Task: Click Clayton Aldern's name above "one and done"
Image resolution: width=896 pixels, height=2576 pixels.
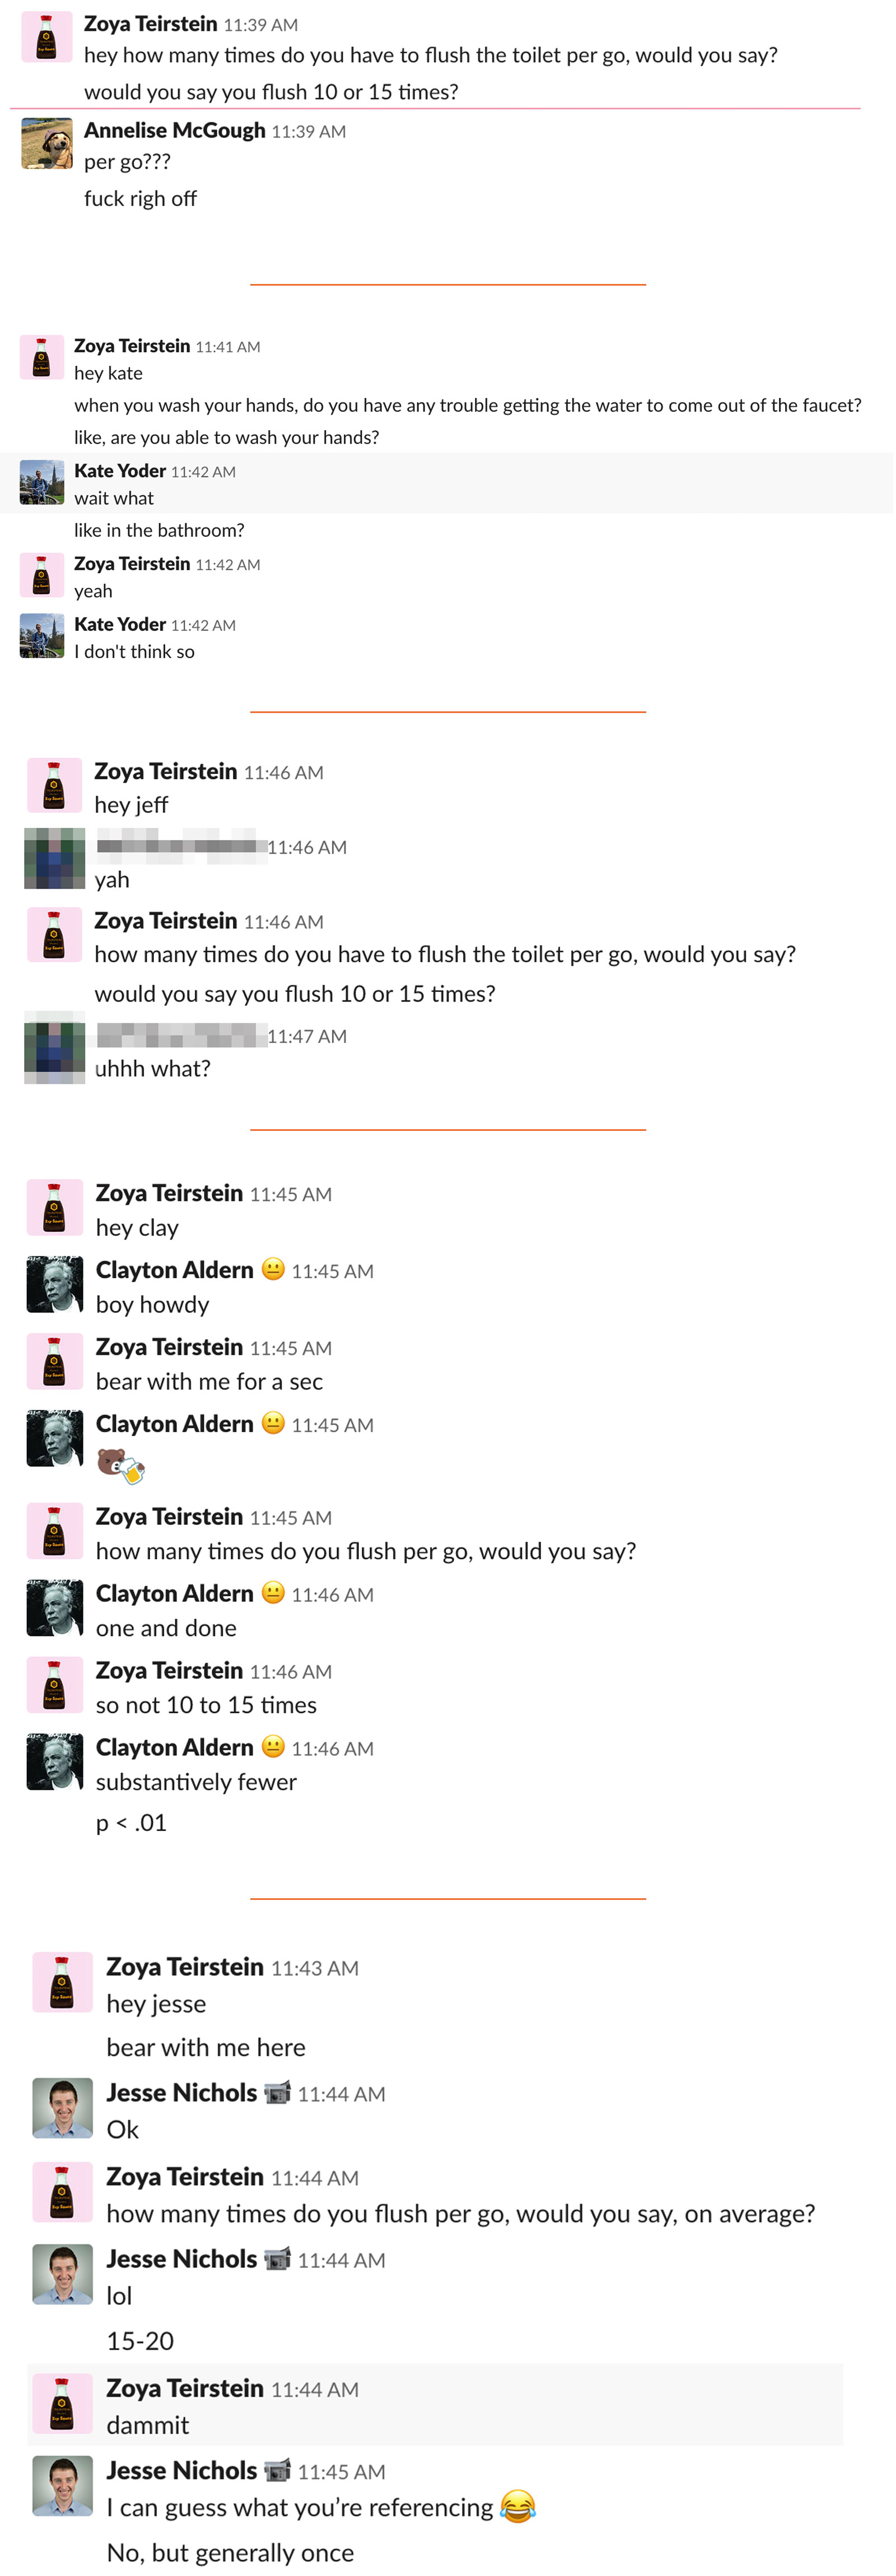Action: click(x=174, y=1593)
